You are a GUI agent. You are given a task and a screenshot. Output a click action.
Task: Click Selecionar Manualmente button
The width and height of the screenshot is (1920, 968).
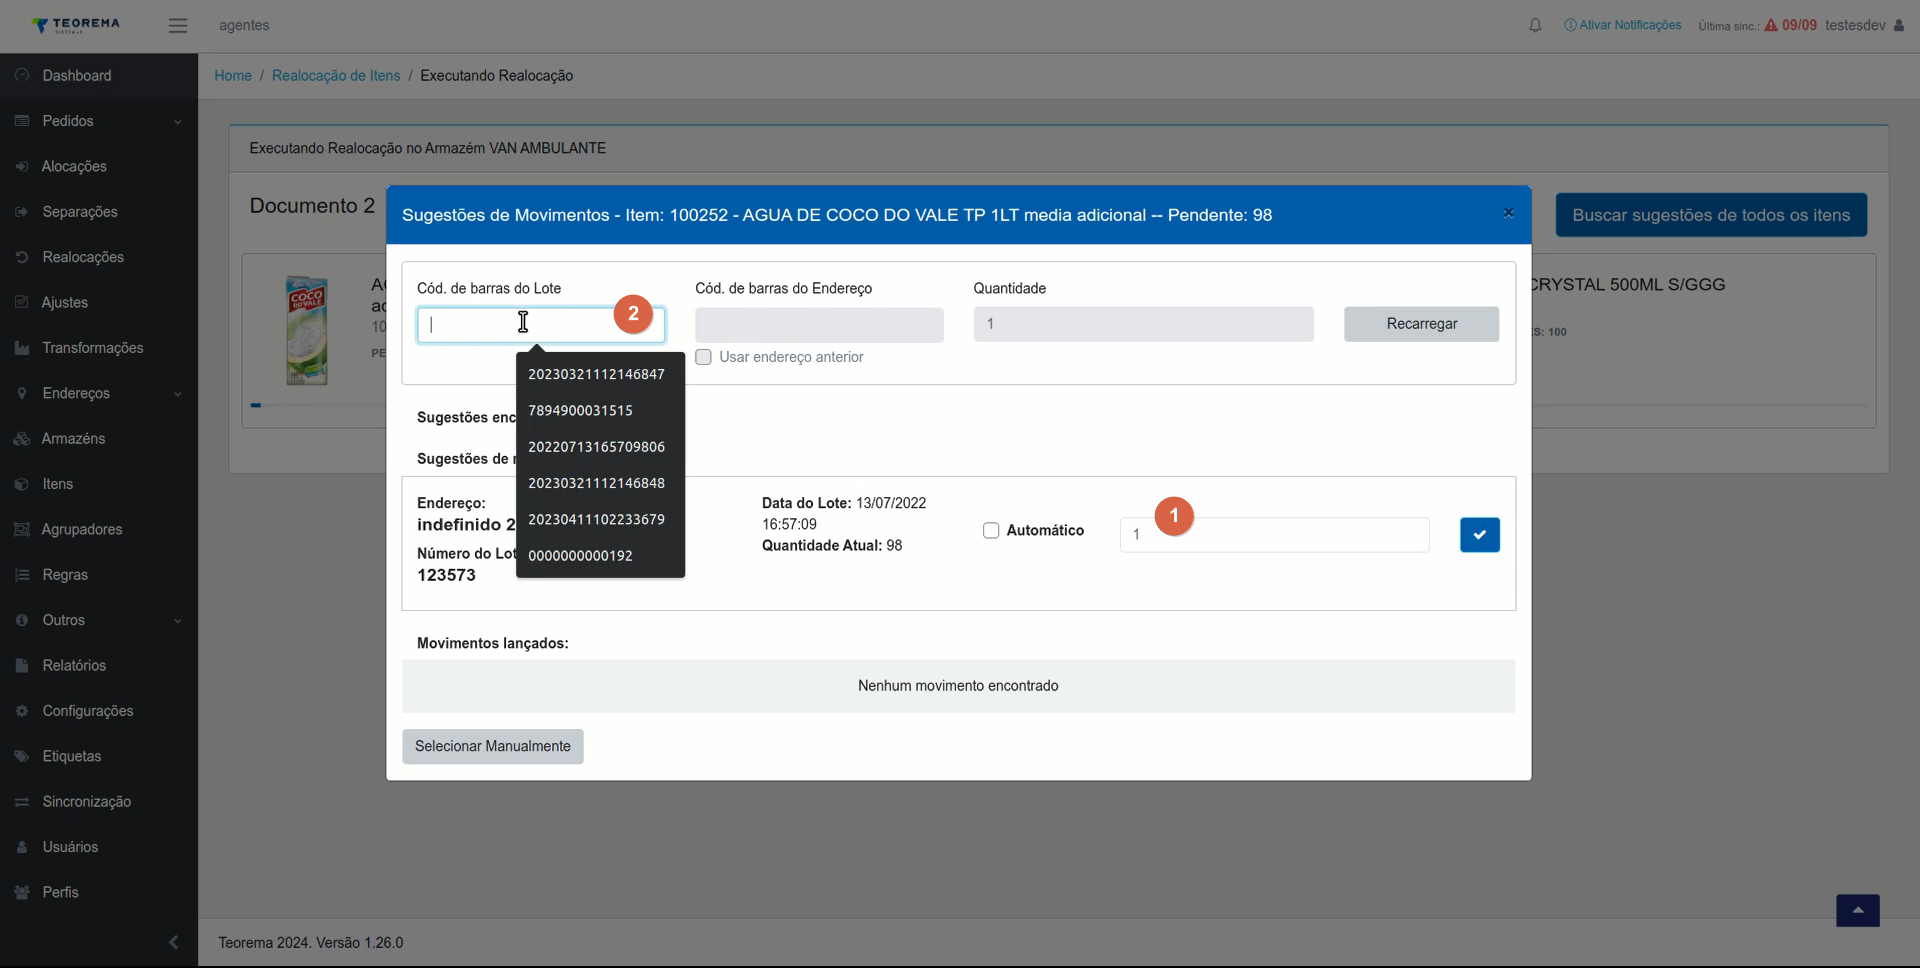point(493,746)
